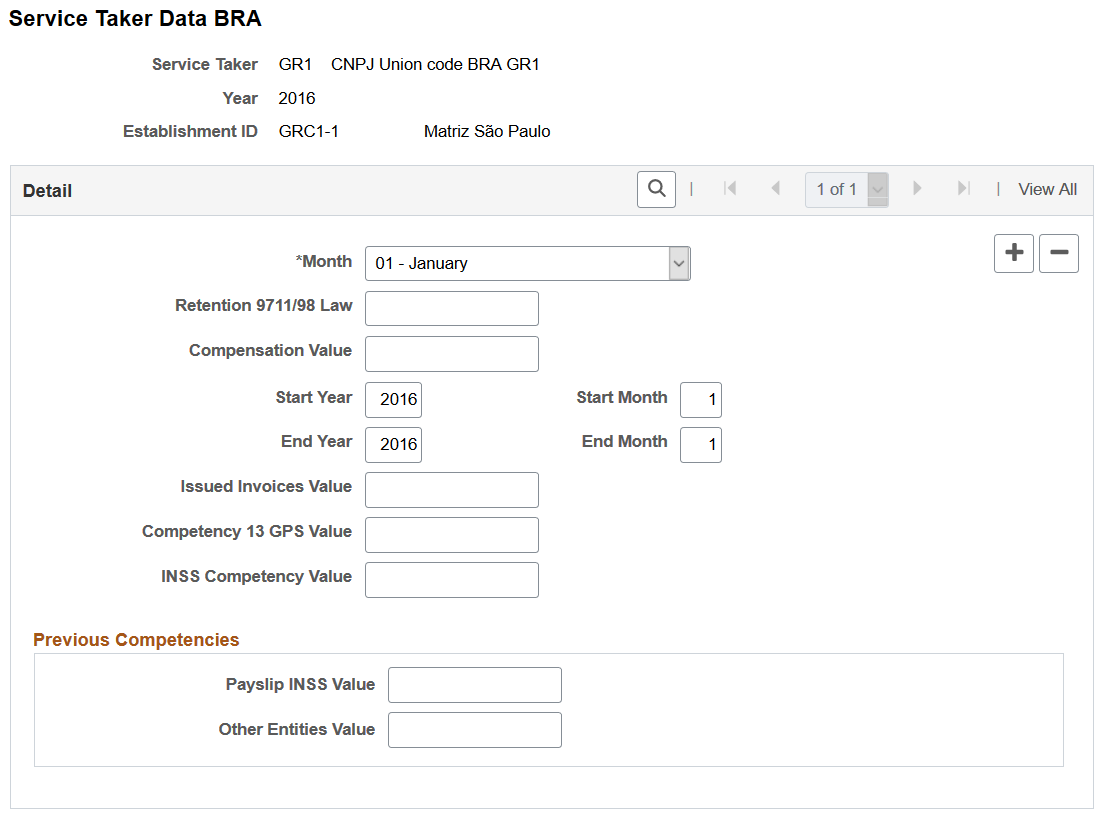Image resolution: width=1100 pixels, height=813 pixels.
Task: Click the next-record arrow
Action: pyautogui.click(x=917, y=188)
